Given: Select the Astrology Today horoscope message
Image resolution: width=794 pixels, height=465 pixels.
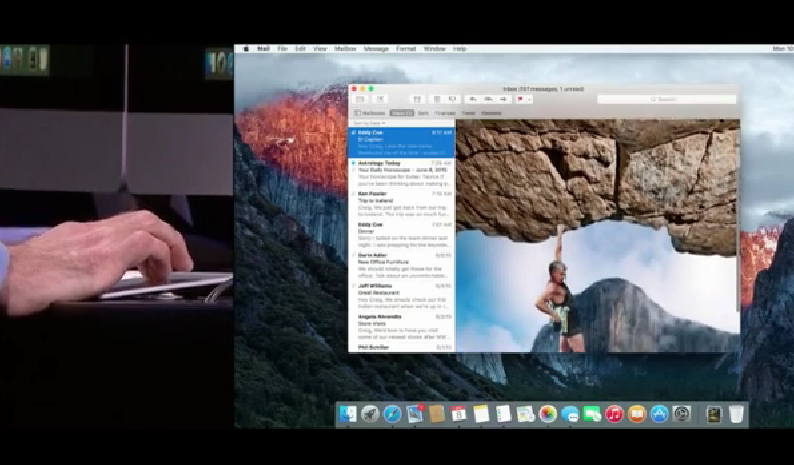Looking at the screenshot, I should coord(402,173).
